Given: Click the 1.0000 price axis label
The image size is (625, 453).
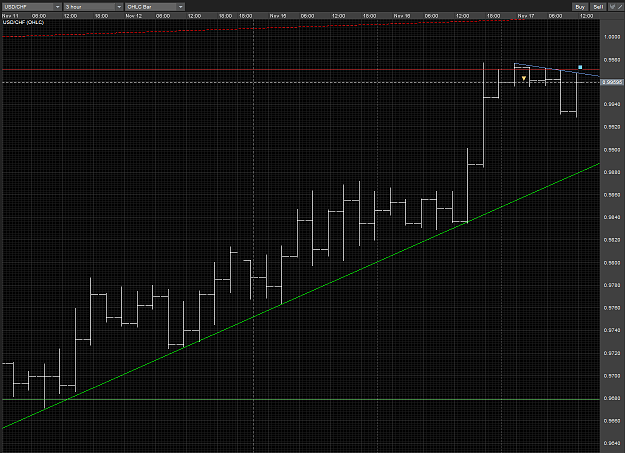Looking at the screenshot, I should pyautogui.click(x=612, y=37).
